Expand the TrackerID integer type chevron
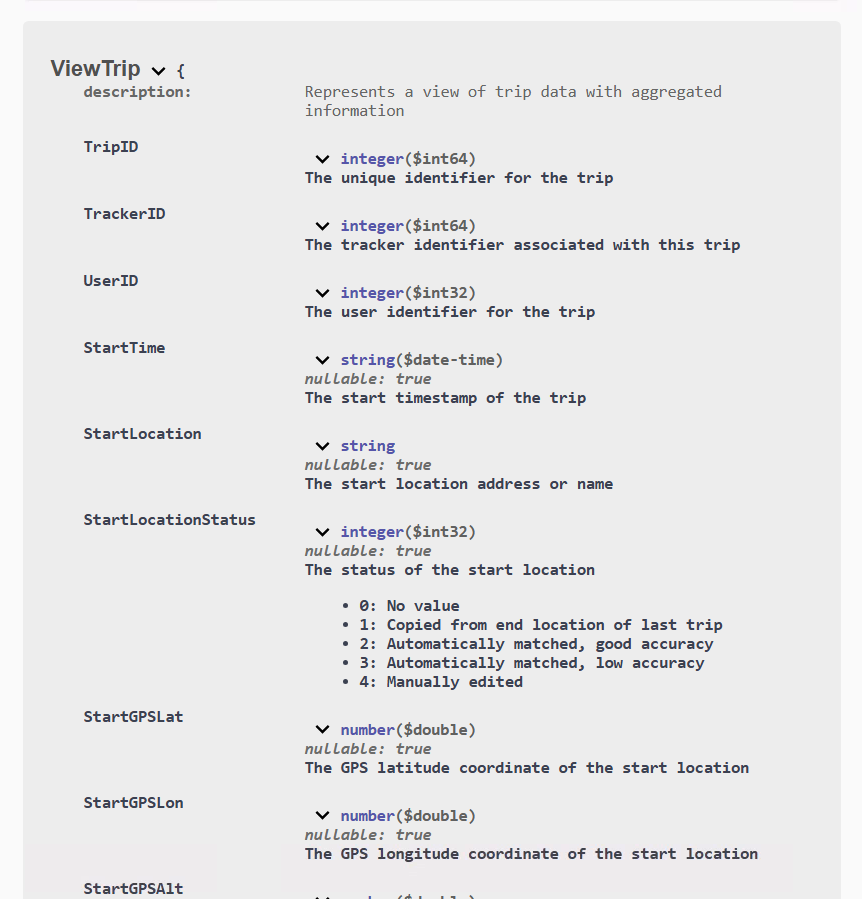 point(322,226)
